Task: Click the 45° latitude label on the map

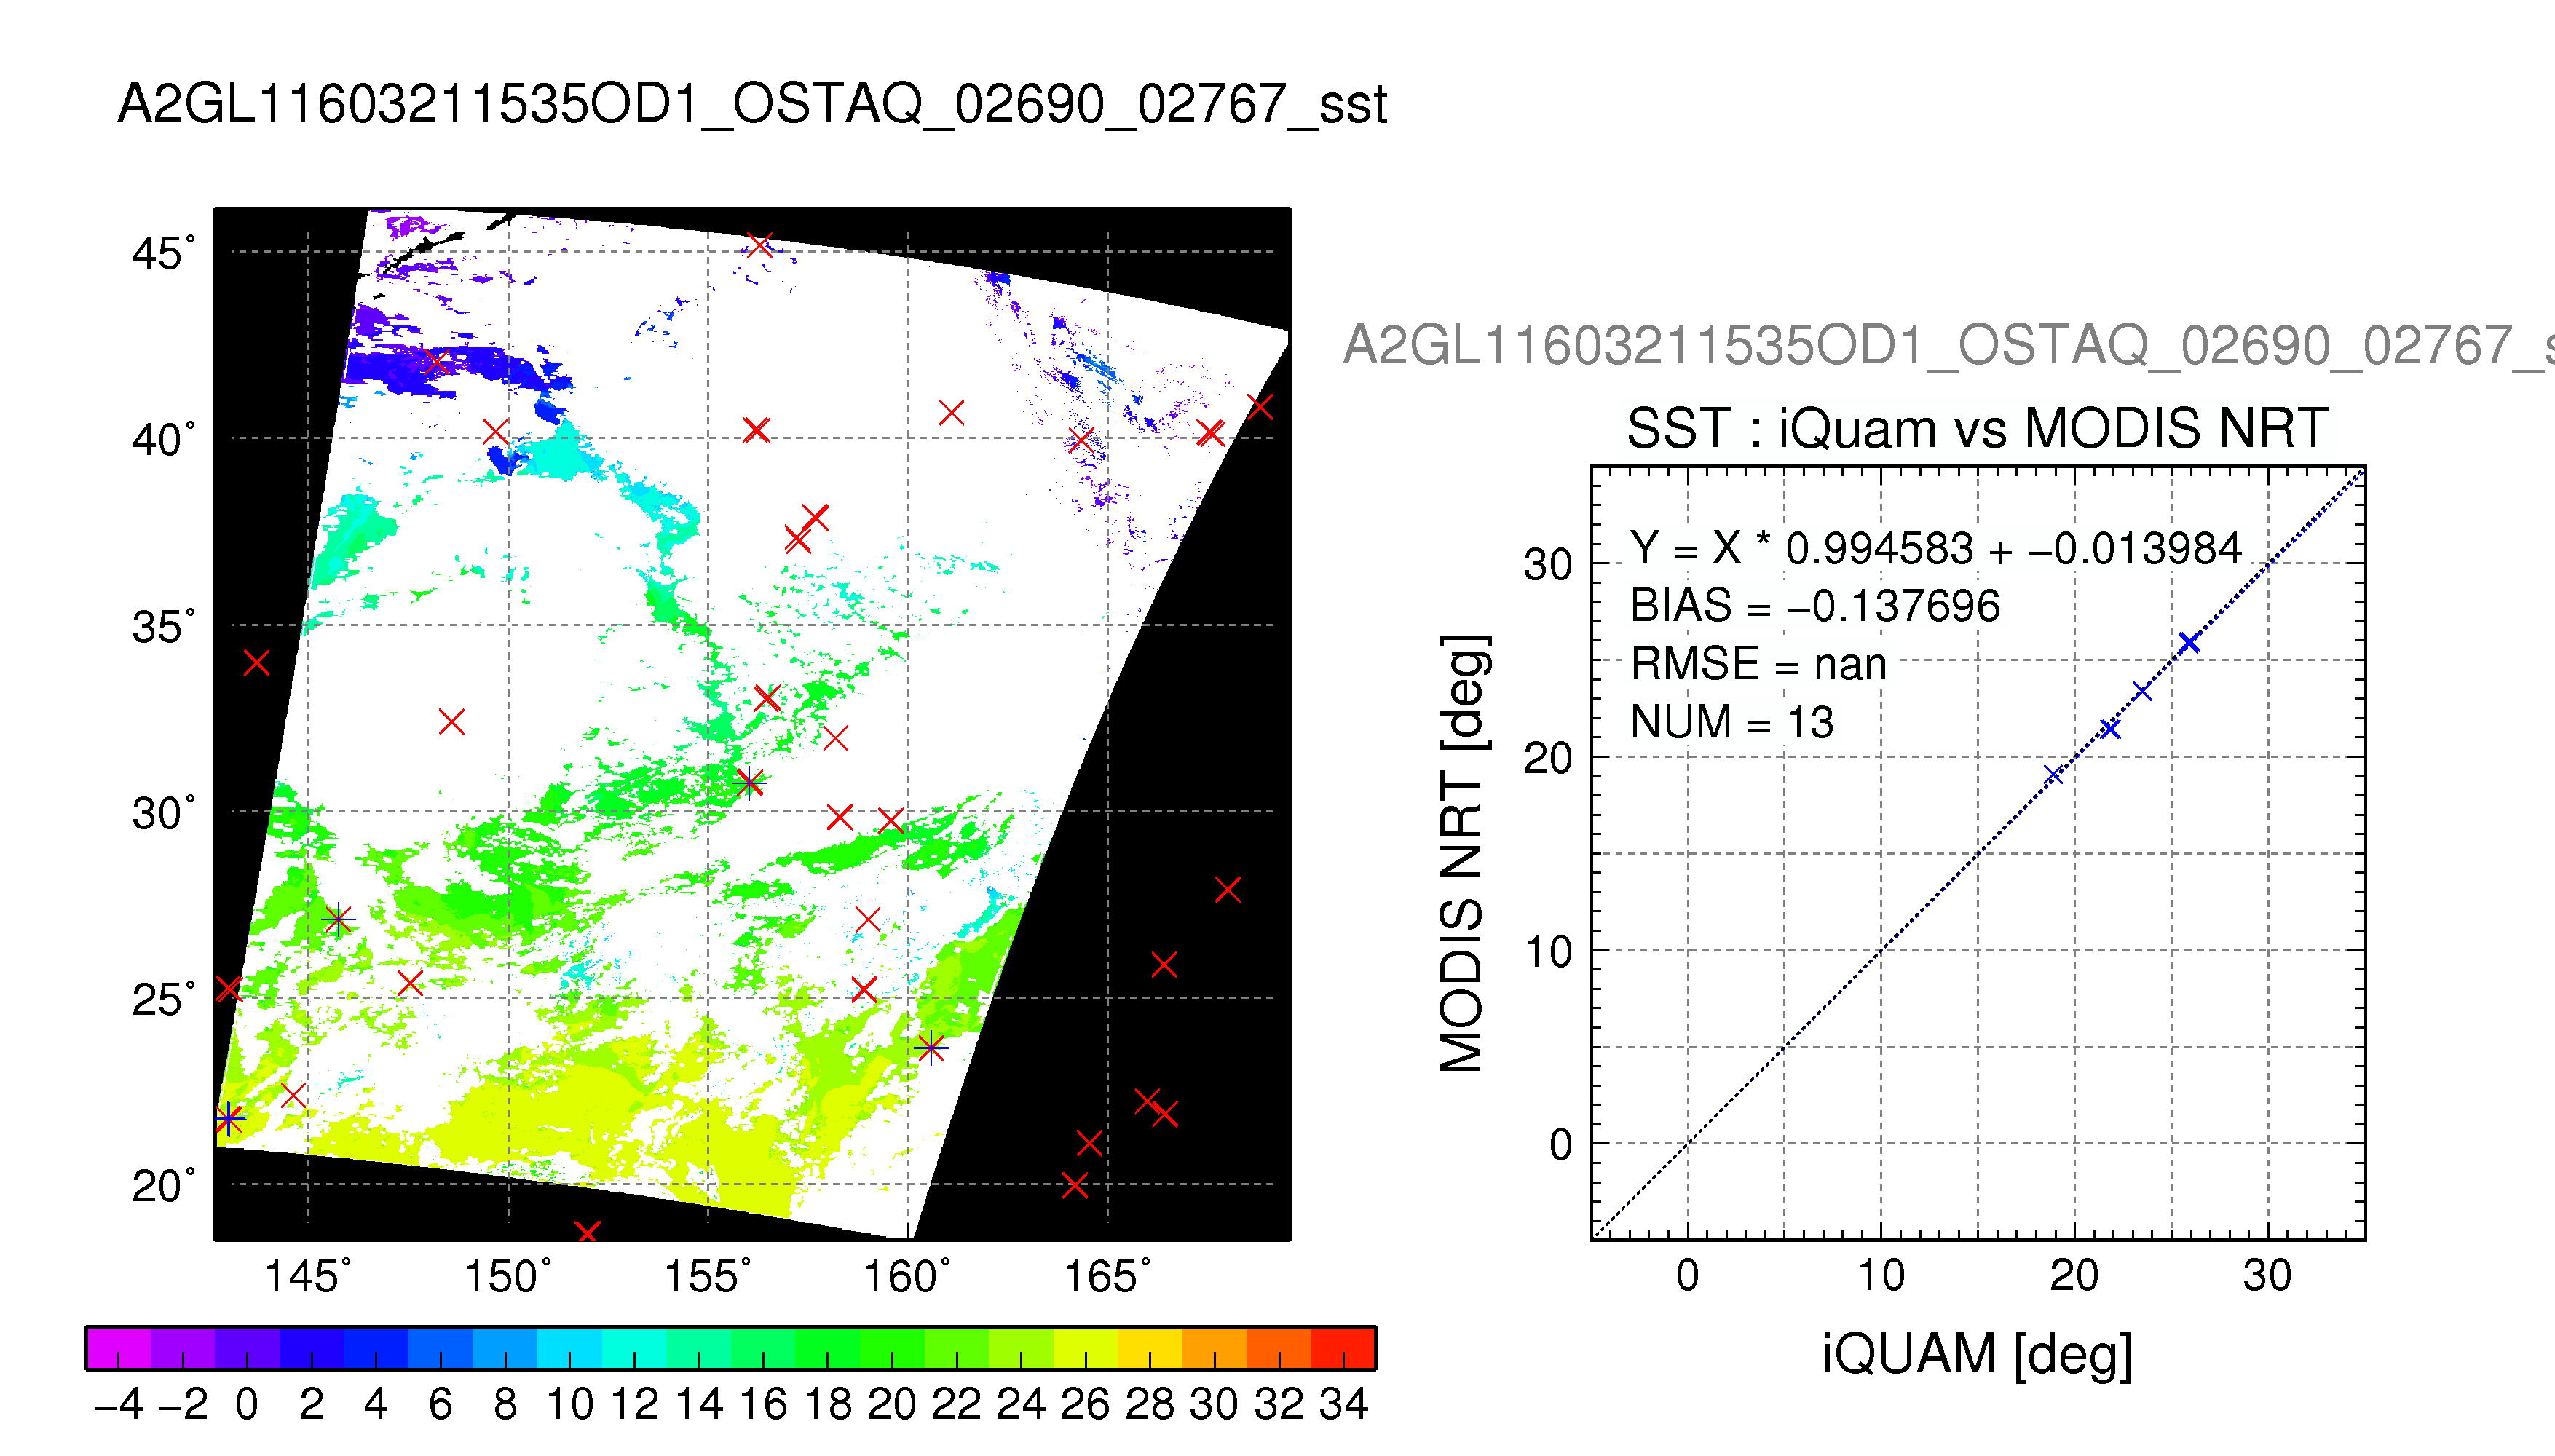Action: point(163,253)
